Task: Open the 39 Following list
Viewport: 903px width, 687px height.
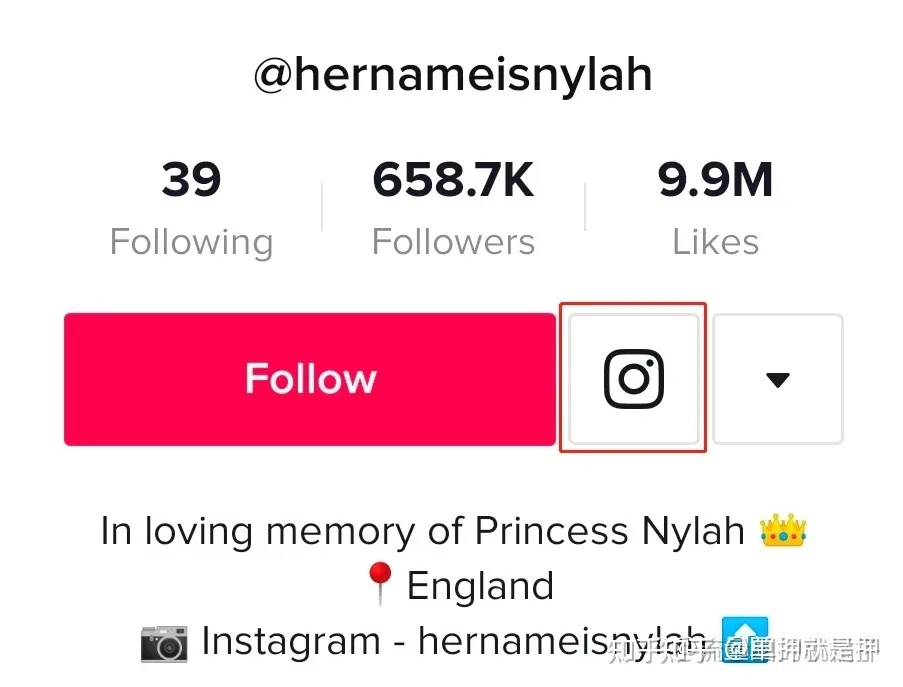Action: (x=191, y=208)
